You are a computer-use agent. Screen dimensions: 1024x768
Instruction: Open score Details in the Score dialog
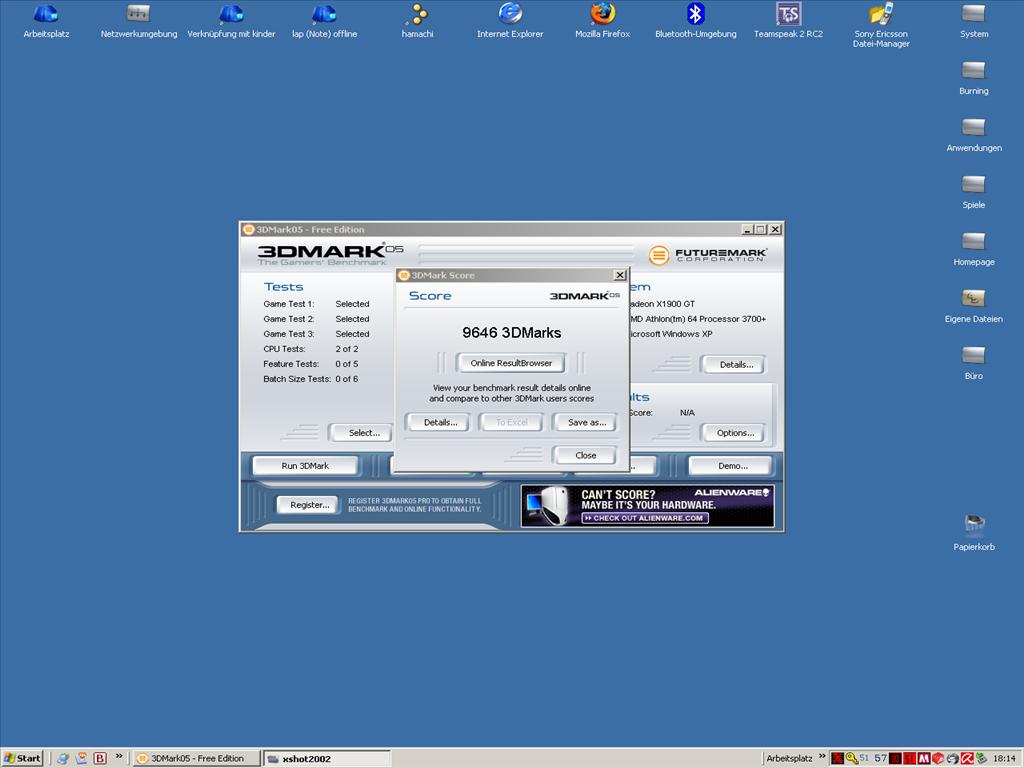pyautogui.click(x=440, y=423)
